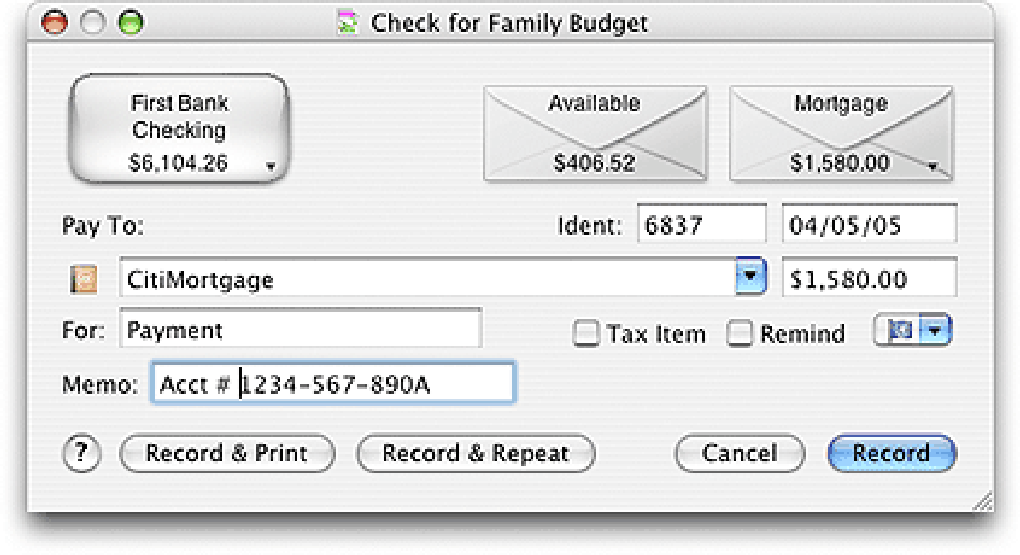Select the Ident number field
The height and width of the screenshot is (555, 1020).
click(x=701, y=224)
